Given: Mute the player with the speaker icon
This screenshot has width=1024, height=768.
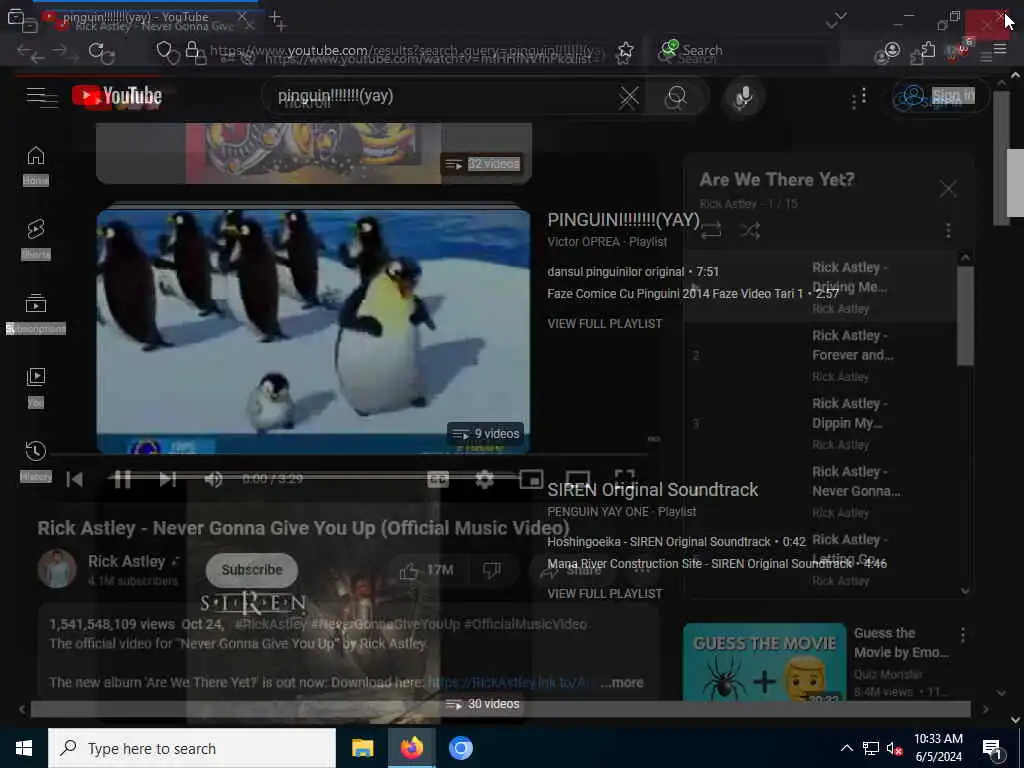Looking at the screenshot, I should point(213,479).
